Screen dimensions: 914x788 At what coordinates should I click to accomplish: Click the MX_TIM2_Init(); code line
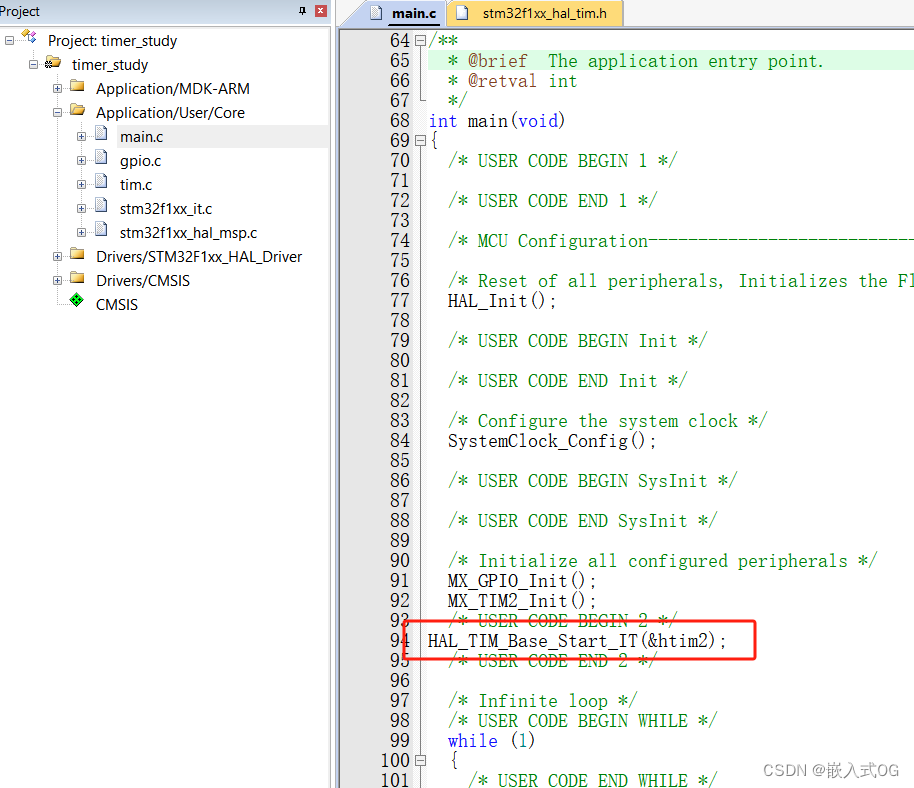coord(522,601)
